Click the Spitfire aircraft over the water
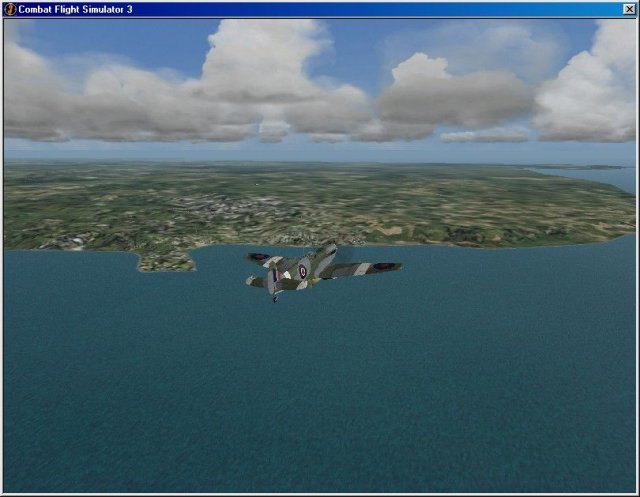The image size is (640, 497). pyautogui.click(x=323, y=271)
